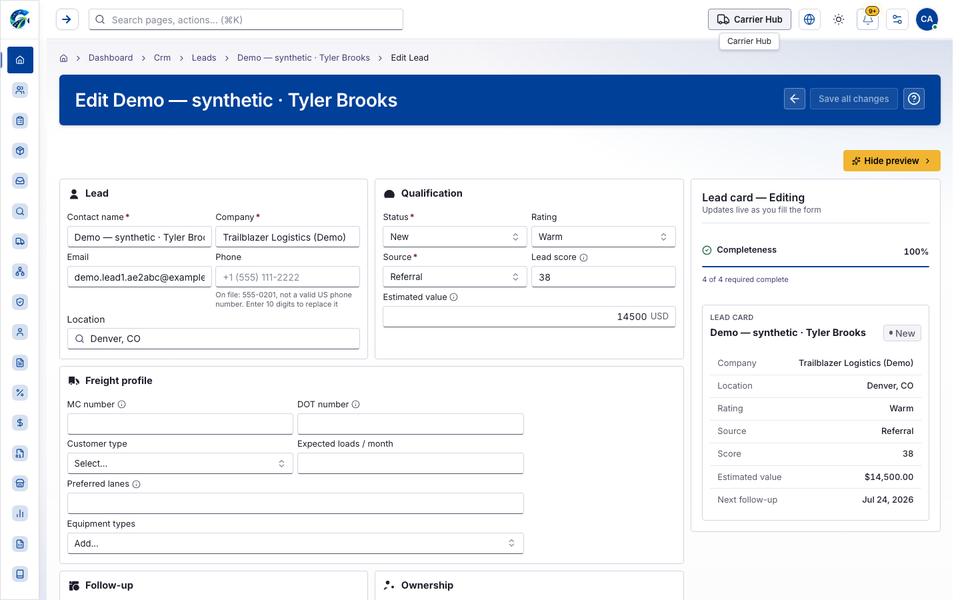Go back using the header arrow button
Image resolution: width=960 pixels, height=600 pixels.
pos(795,99)
